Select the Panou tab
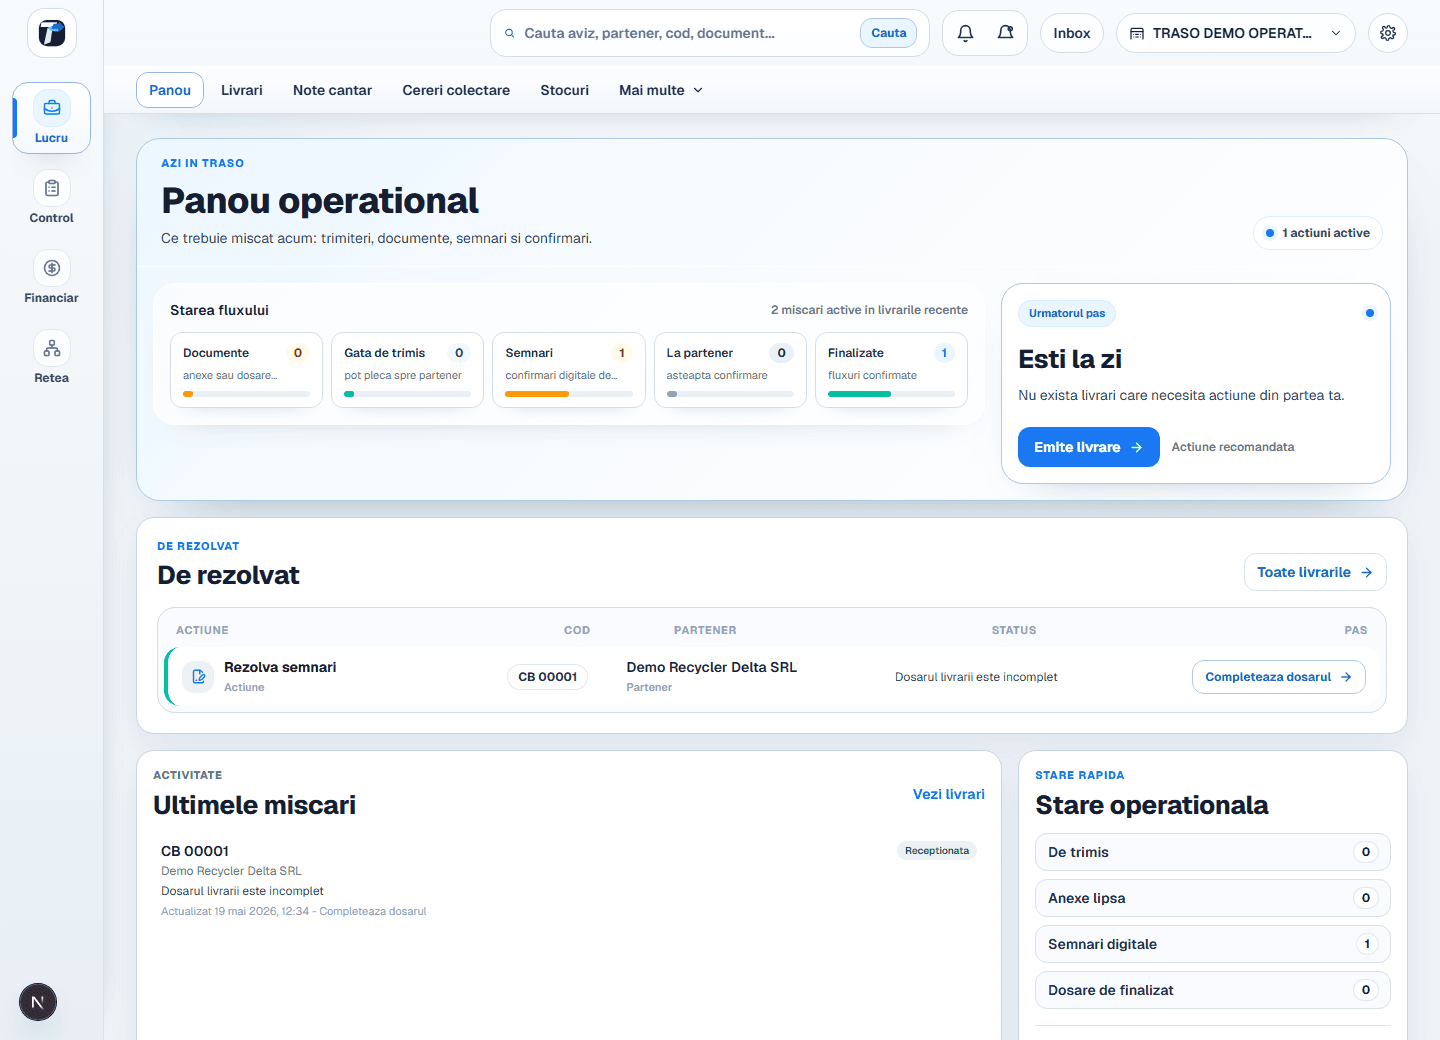The image size is (1440, 1040). pos(170,90)
